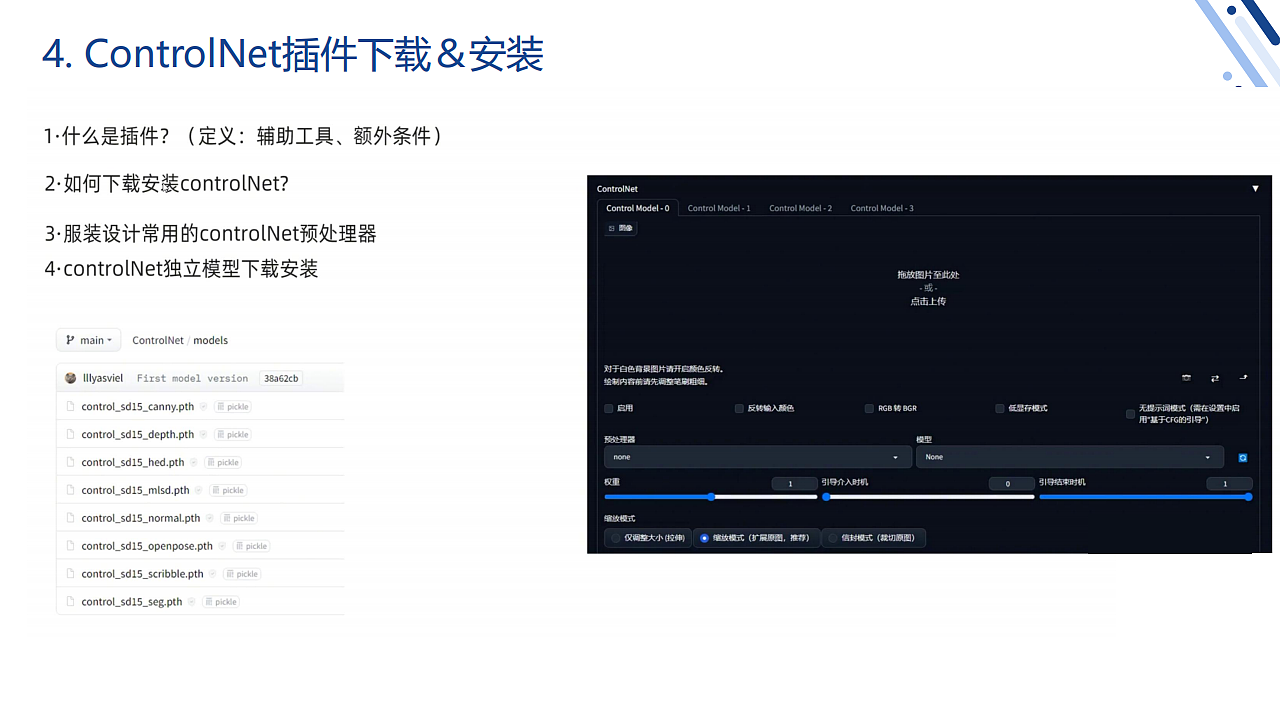Open the 模型 model dropdown

1069,457
